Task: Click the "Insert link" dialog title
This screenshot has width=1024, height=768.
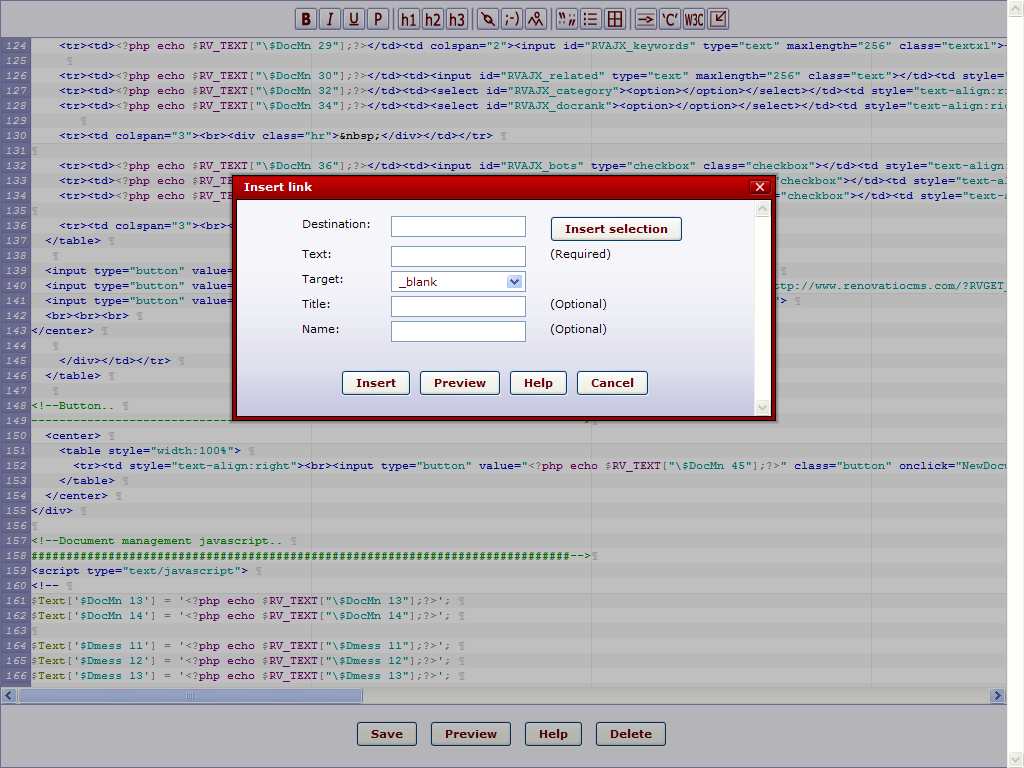Action: 278,187
